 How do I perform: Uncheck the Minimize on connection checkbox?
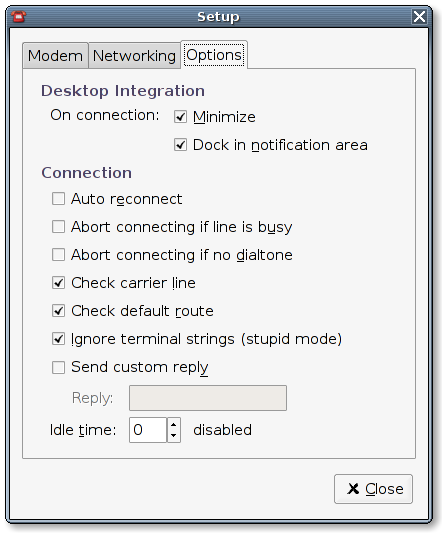tap(180, 117)
